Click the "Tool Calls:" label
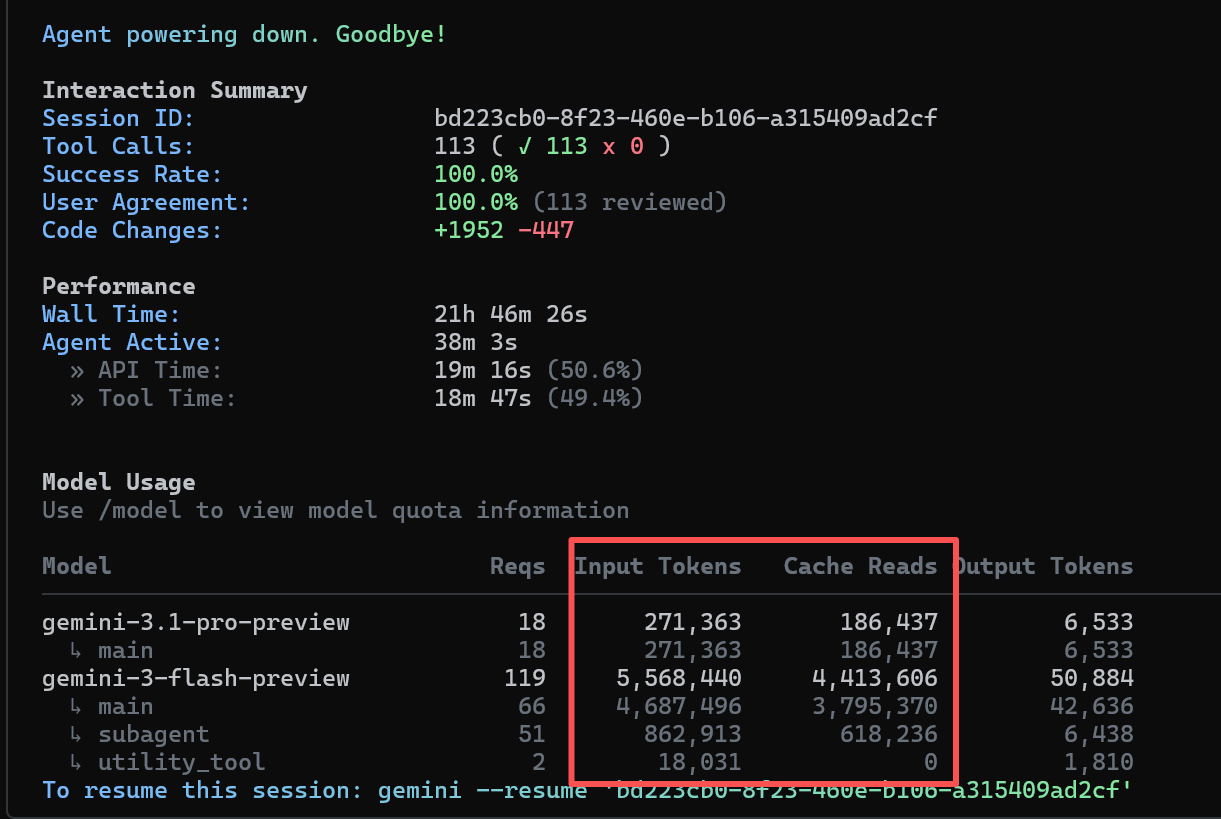 click(118, 146)
